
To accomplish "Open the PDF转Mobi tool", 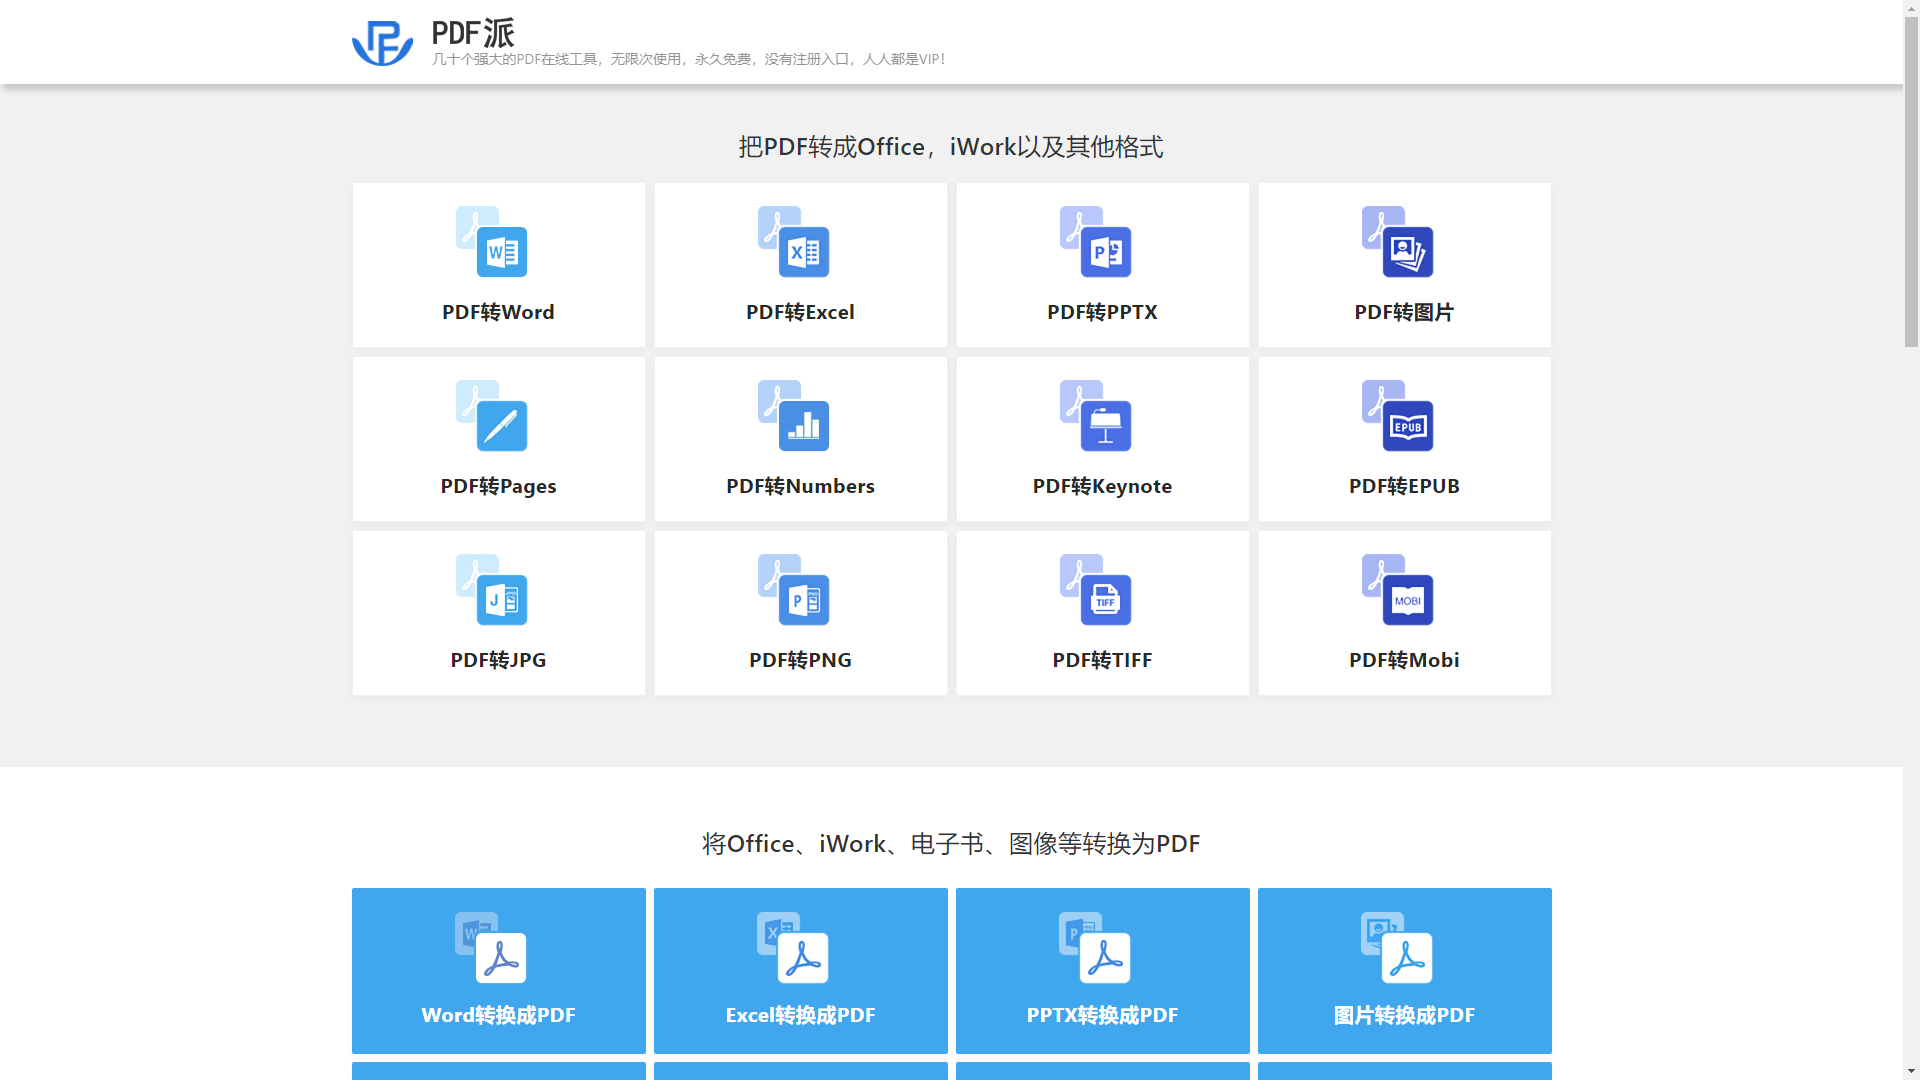I will tap(1404, 613).
